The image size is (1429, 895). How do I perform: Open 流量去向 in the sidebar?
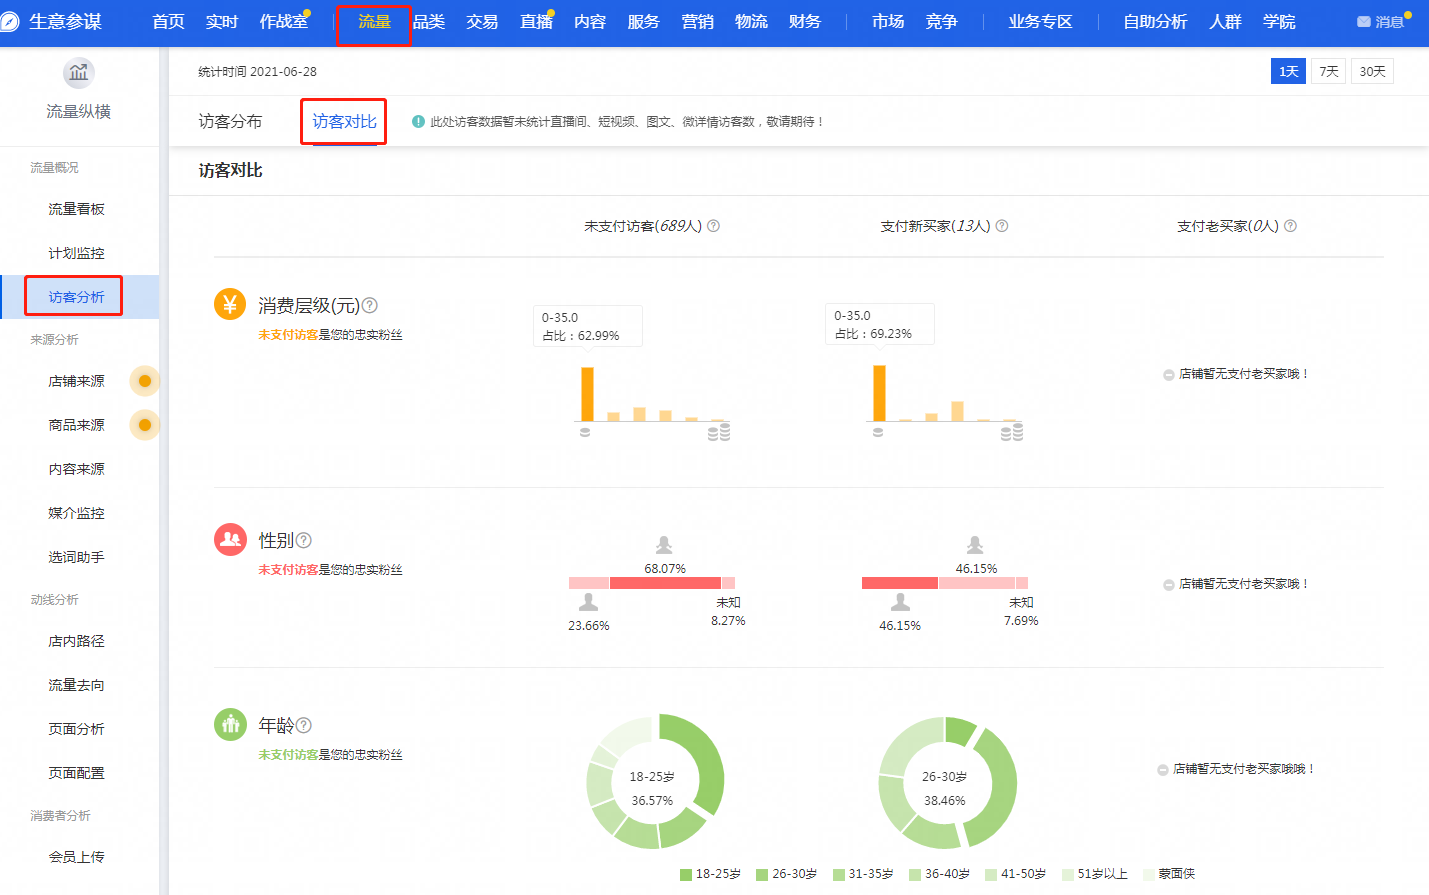pyautogui.click(x=76, y=685)
